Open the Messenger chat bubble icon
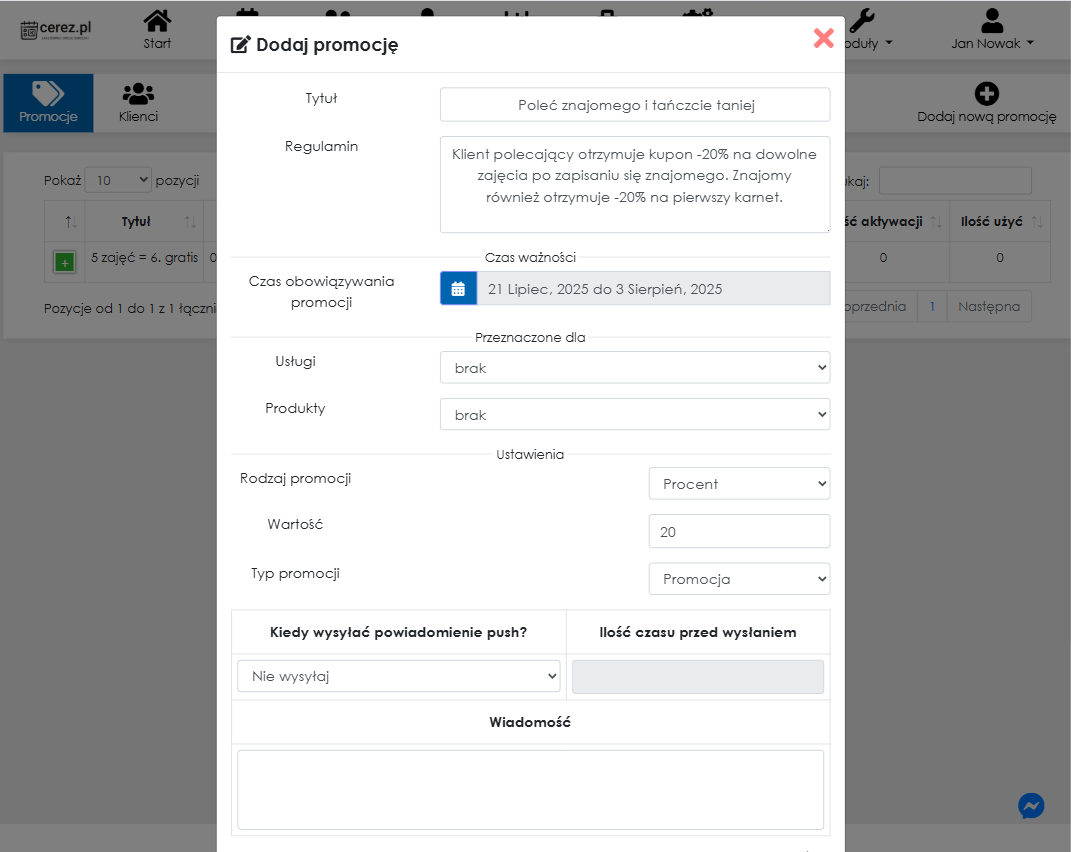This screenshot has width=1071, height=852. pos(1031,806)
